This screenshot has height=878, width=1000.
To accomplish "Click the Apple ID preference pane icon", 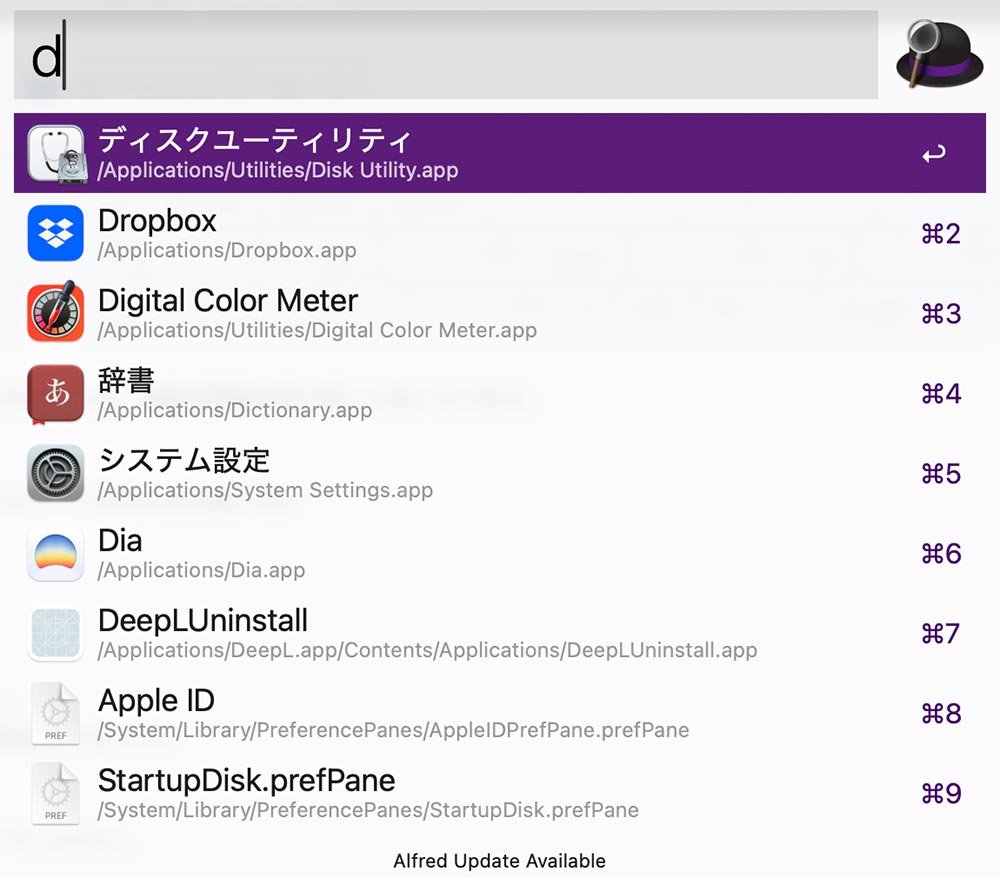I will [55, 713].
